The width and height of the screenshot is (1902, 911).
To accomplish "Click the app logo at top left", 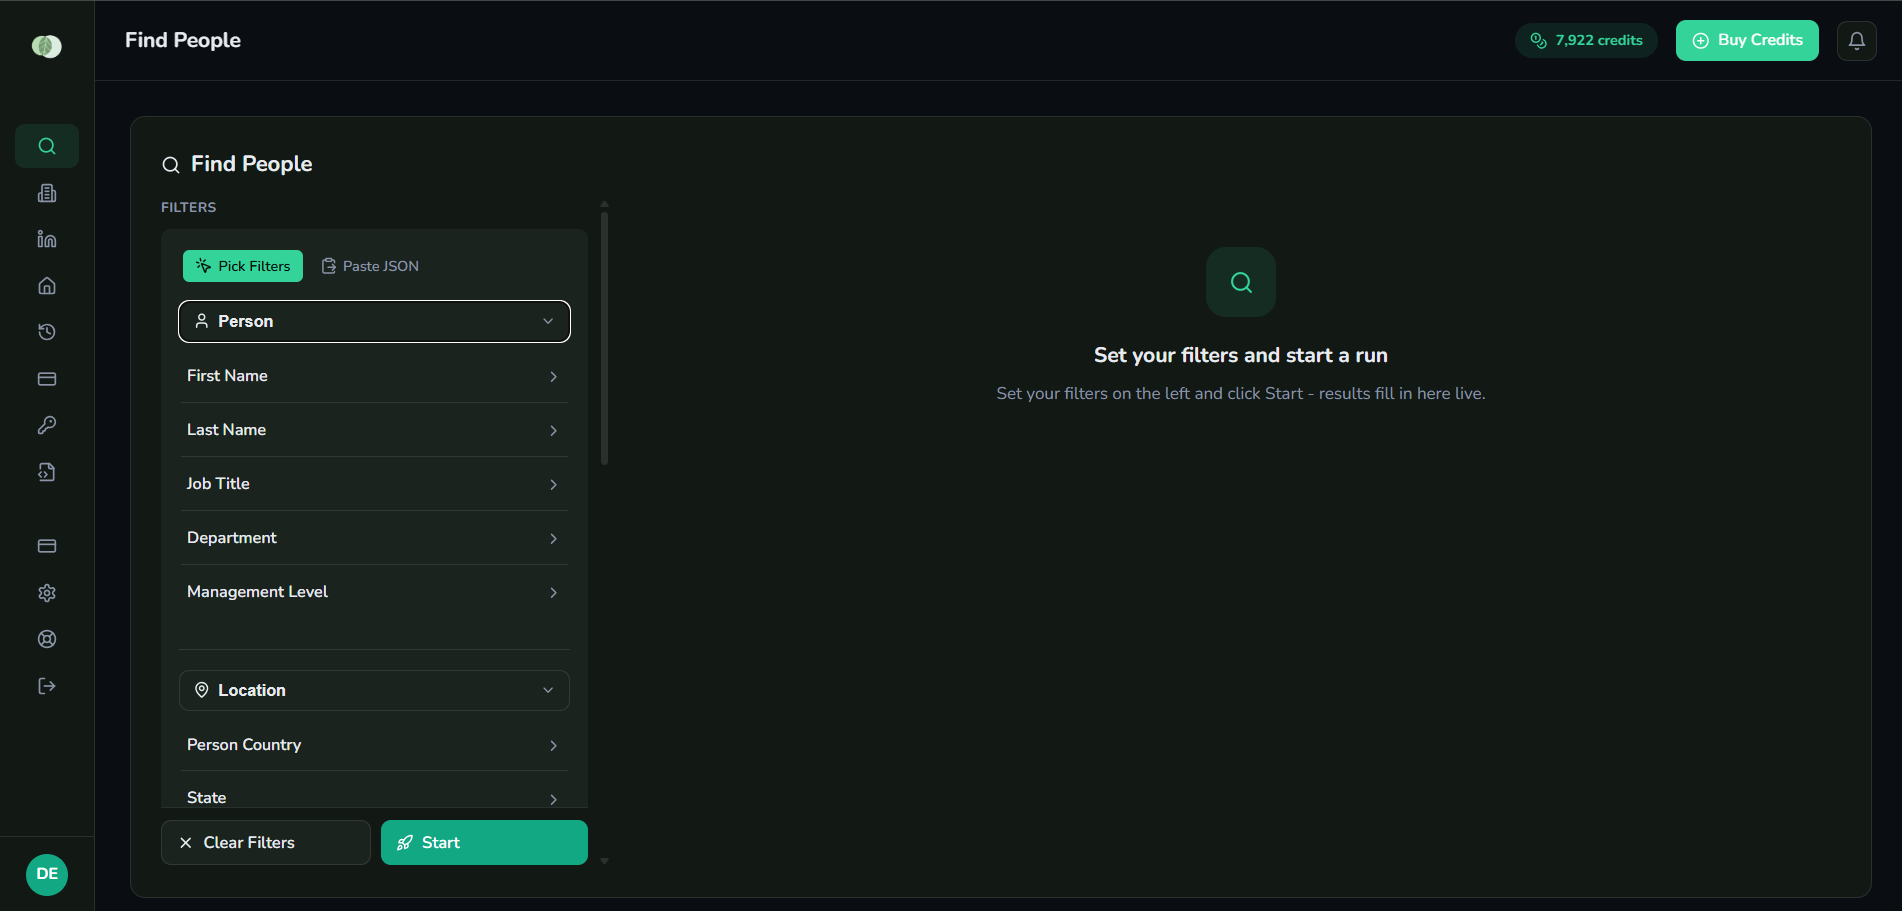I will pyautogui.click(x=47, y=46).
